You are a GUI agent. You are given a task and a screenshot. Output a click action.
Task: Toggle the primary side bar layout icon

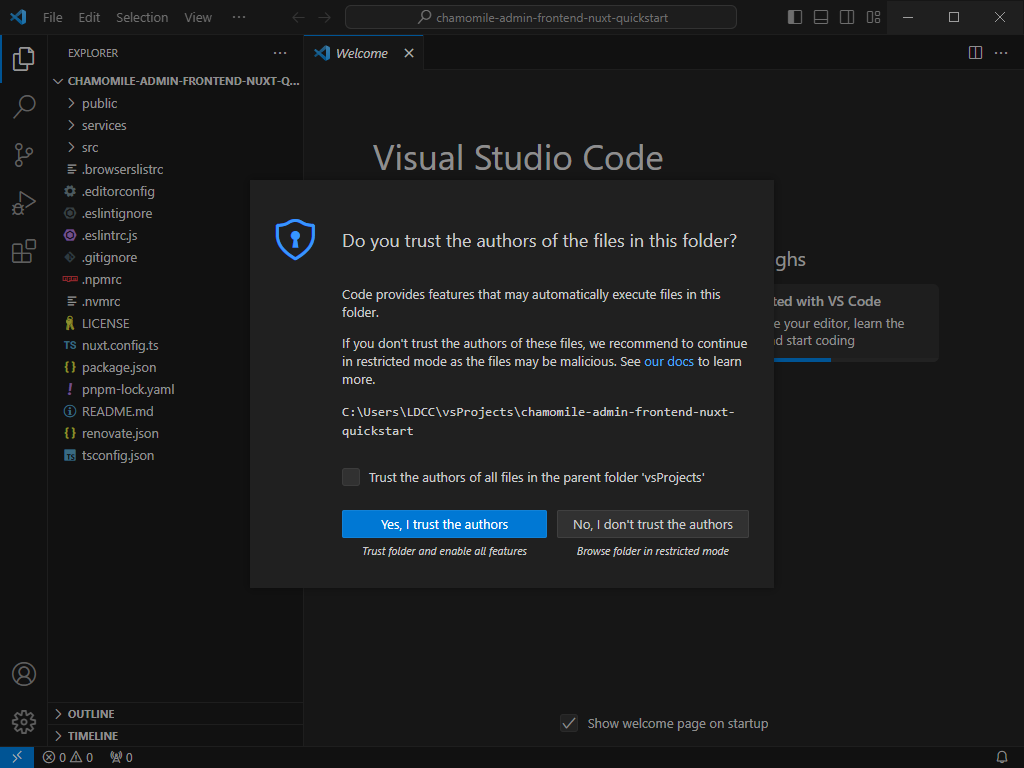(795, 18)
